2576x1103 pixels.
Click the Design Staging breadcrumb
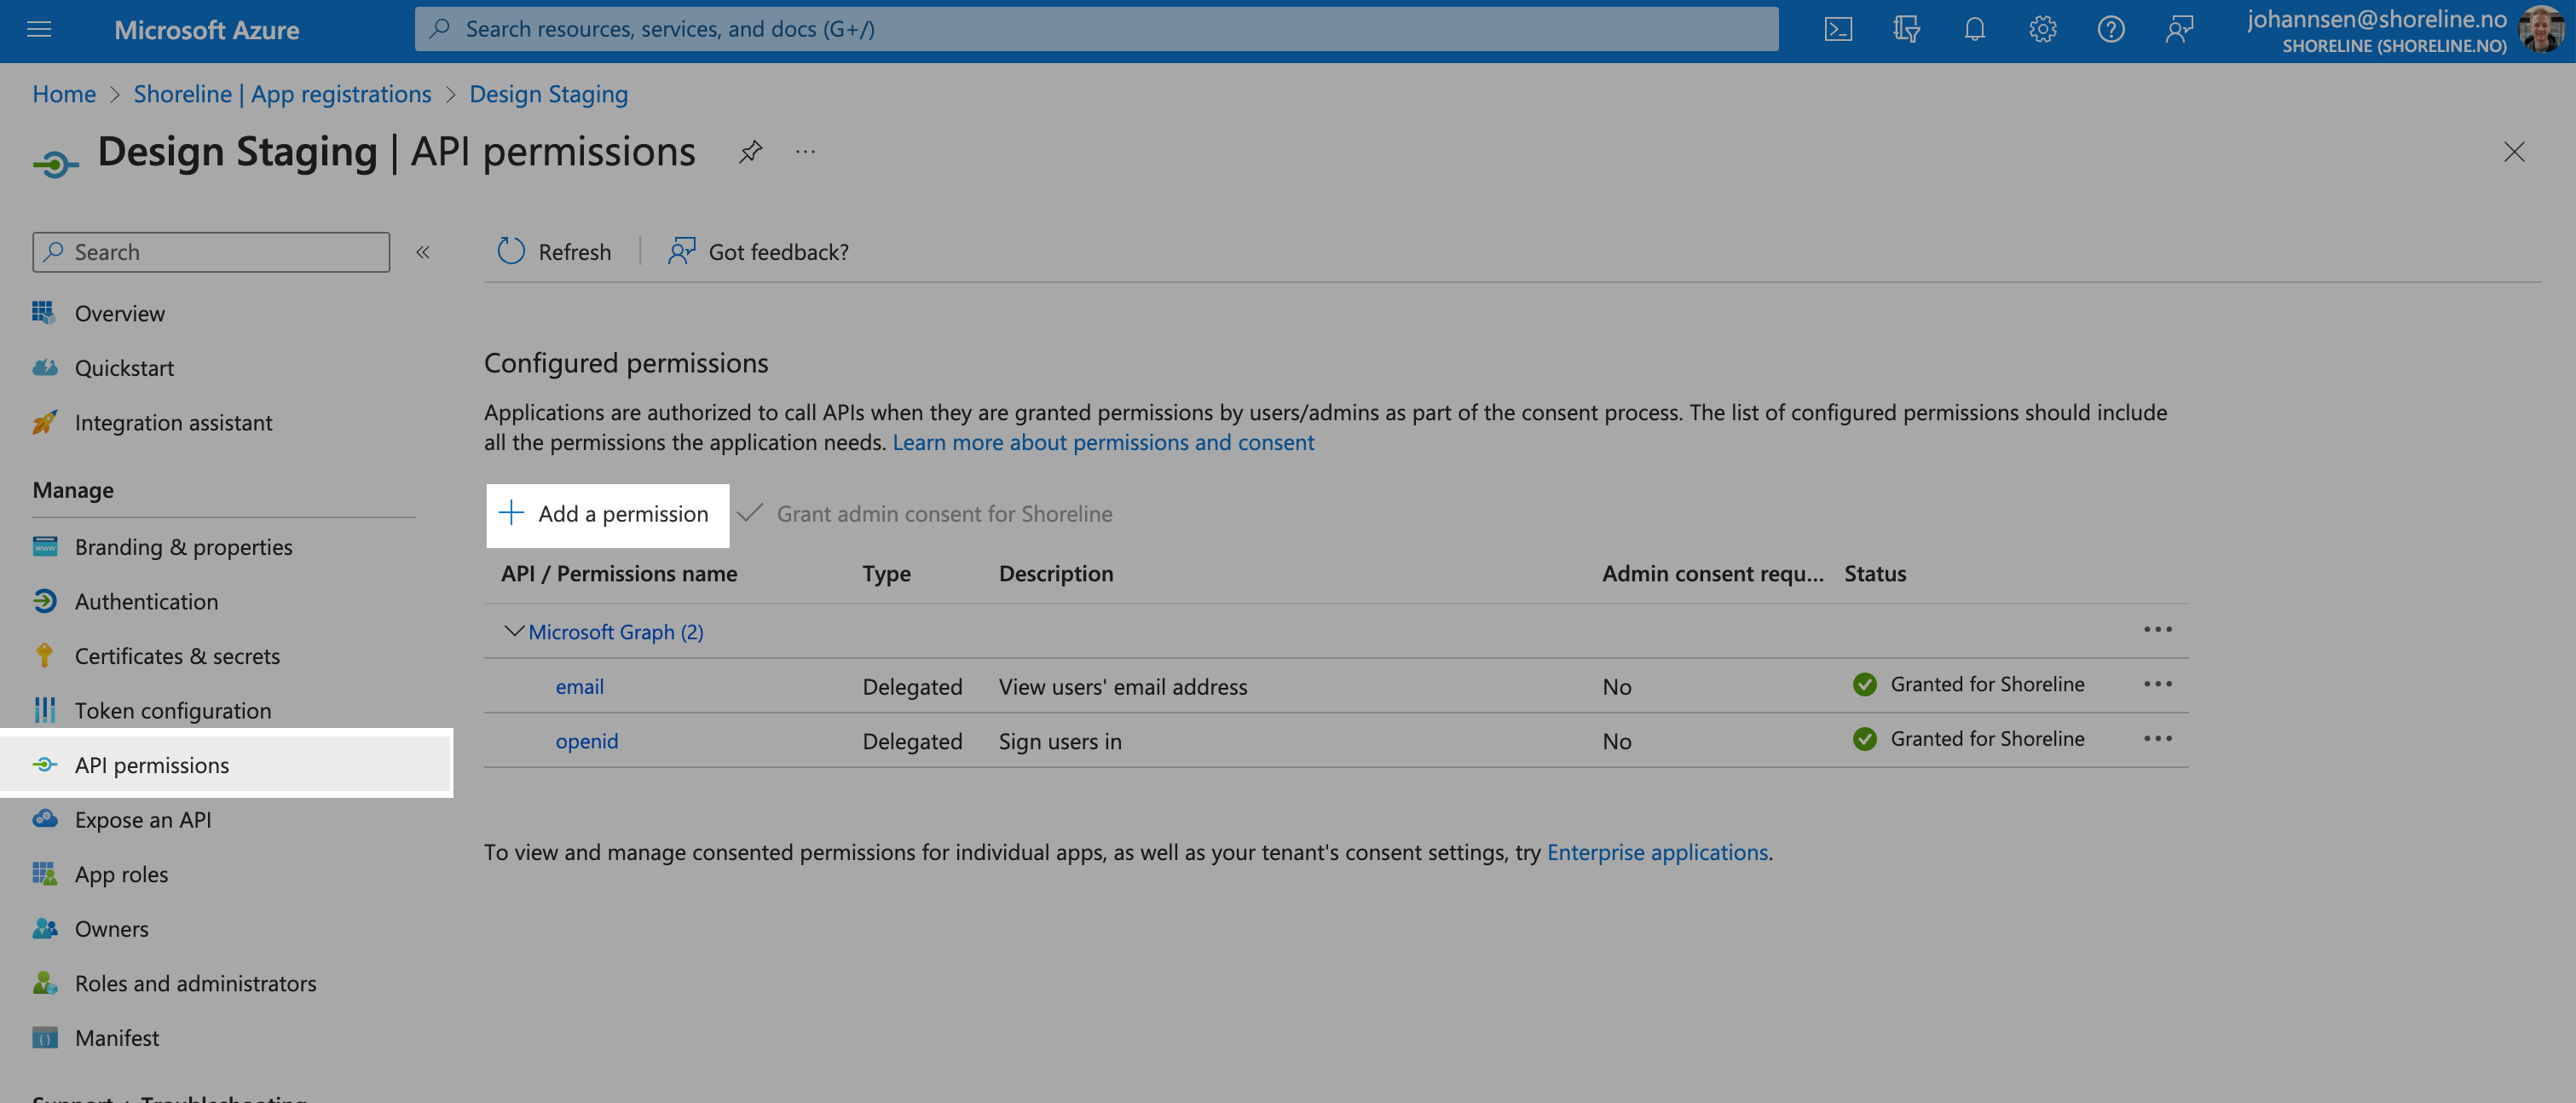[548, 94]
